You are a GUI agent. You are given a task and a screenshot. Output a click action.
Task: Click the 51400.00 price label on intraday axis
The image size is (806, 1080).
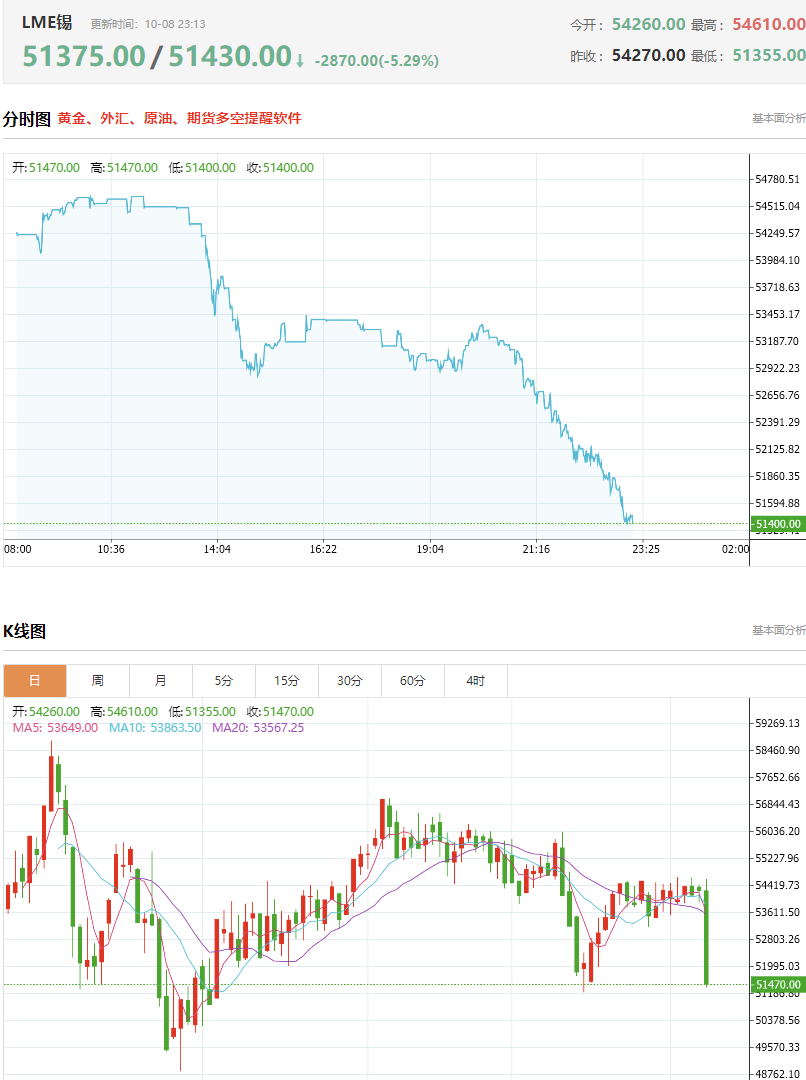778,524
